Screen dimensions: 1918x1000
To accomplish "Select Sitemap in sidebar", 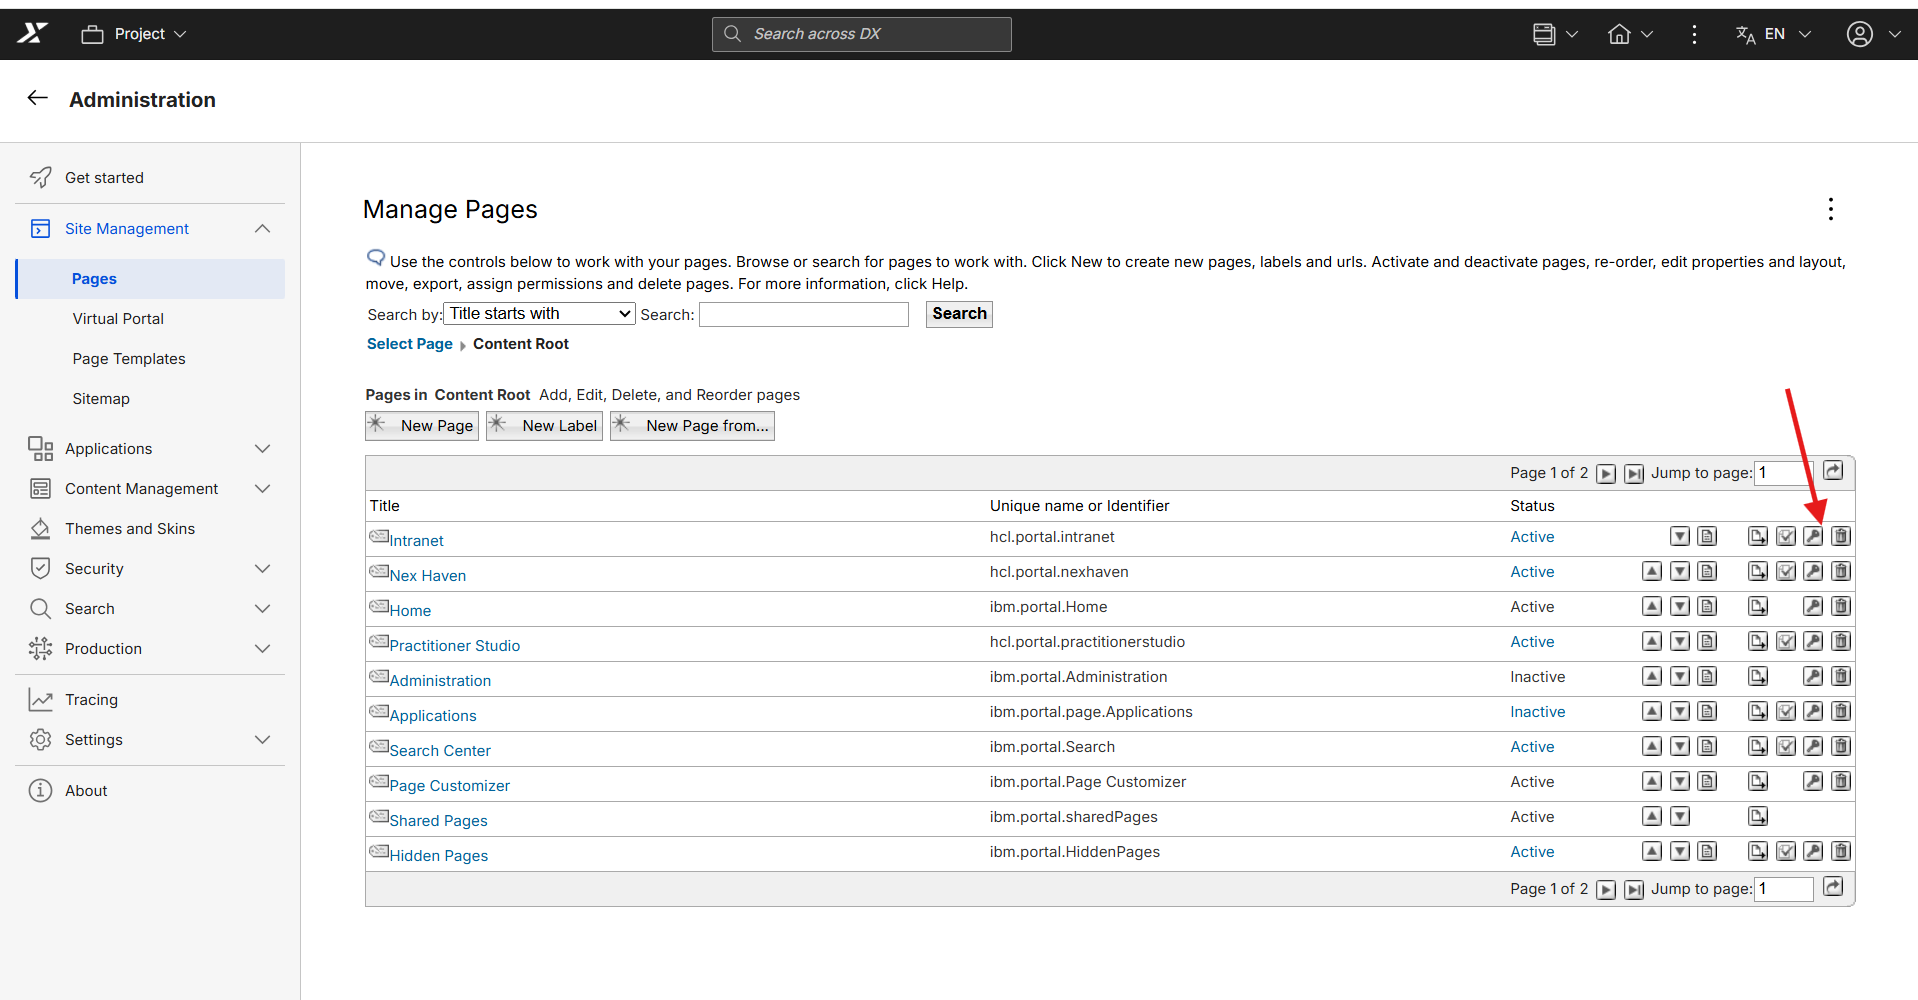I will pos(101,399).
